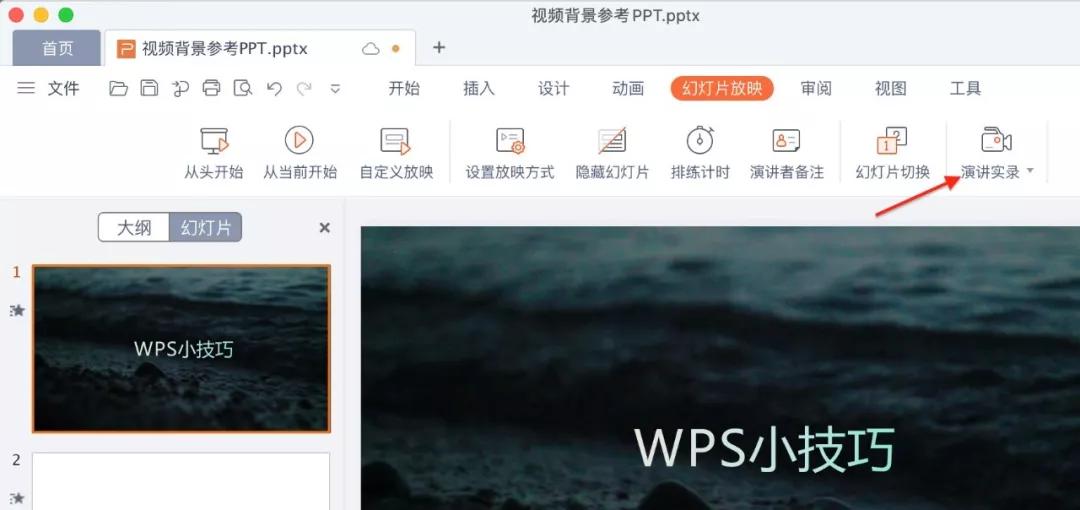This screenshot has height=510, width=1080.
Task: Click 隐藏幻灯片 to hide slide
Action: click(x=612, y=154)
